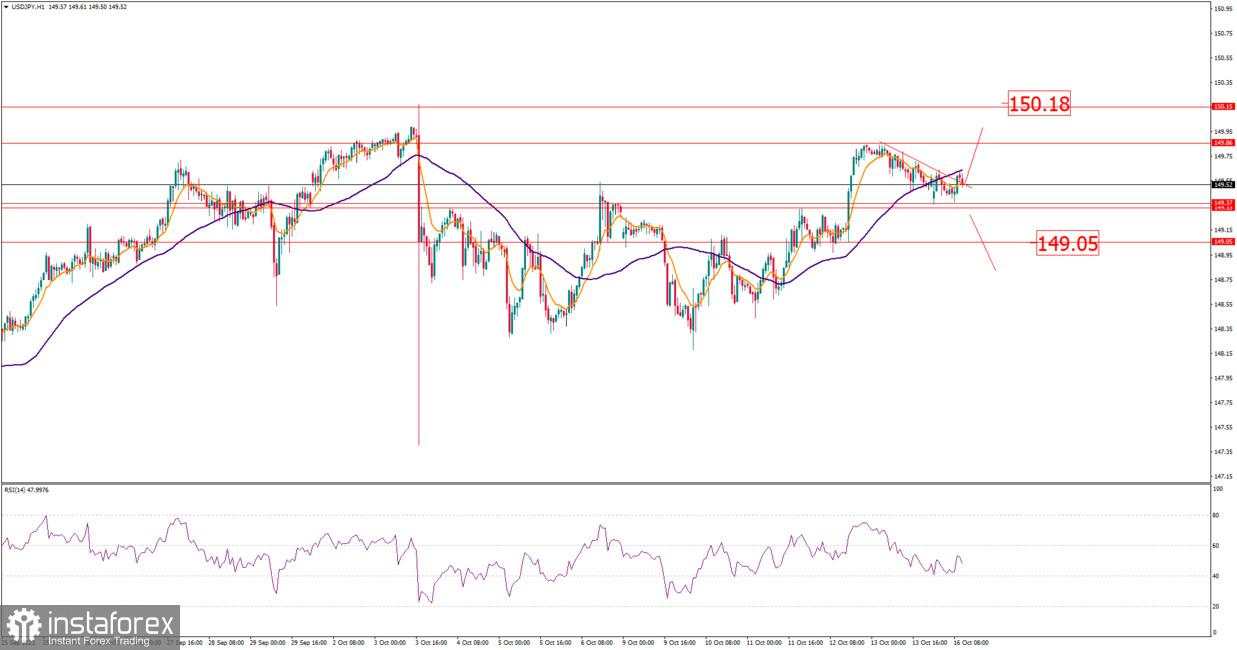Click the 12 Oct 08:00 time label
The width and height of the screenshot is (1237, 650).
pyautogui.click(x=847, y=643)
